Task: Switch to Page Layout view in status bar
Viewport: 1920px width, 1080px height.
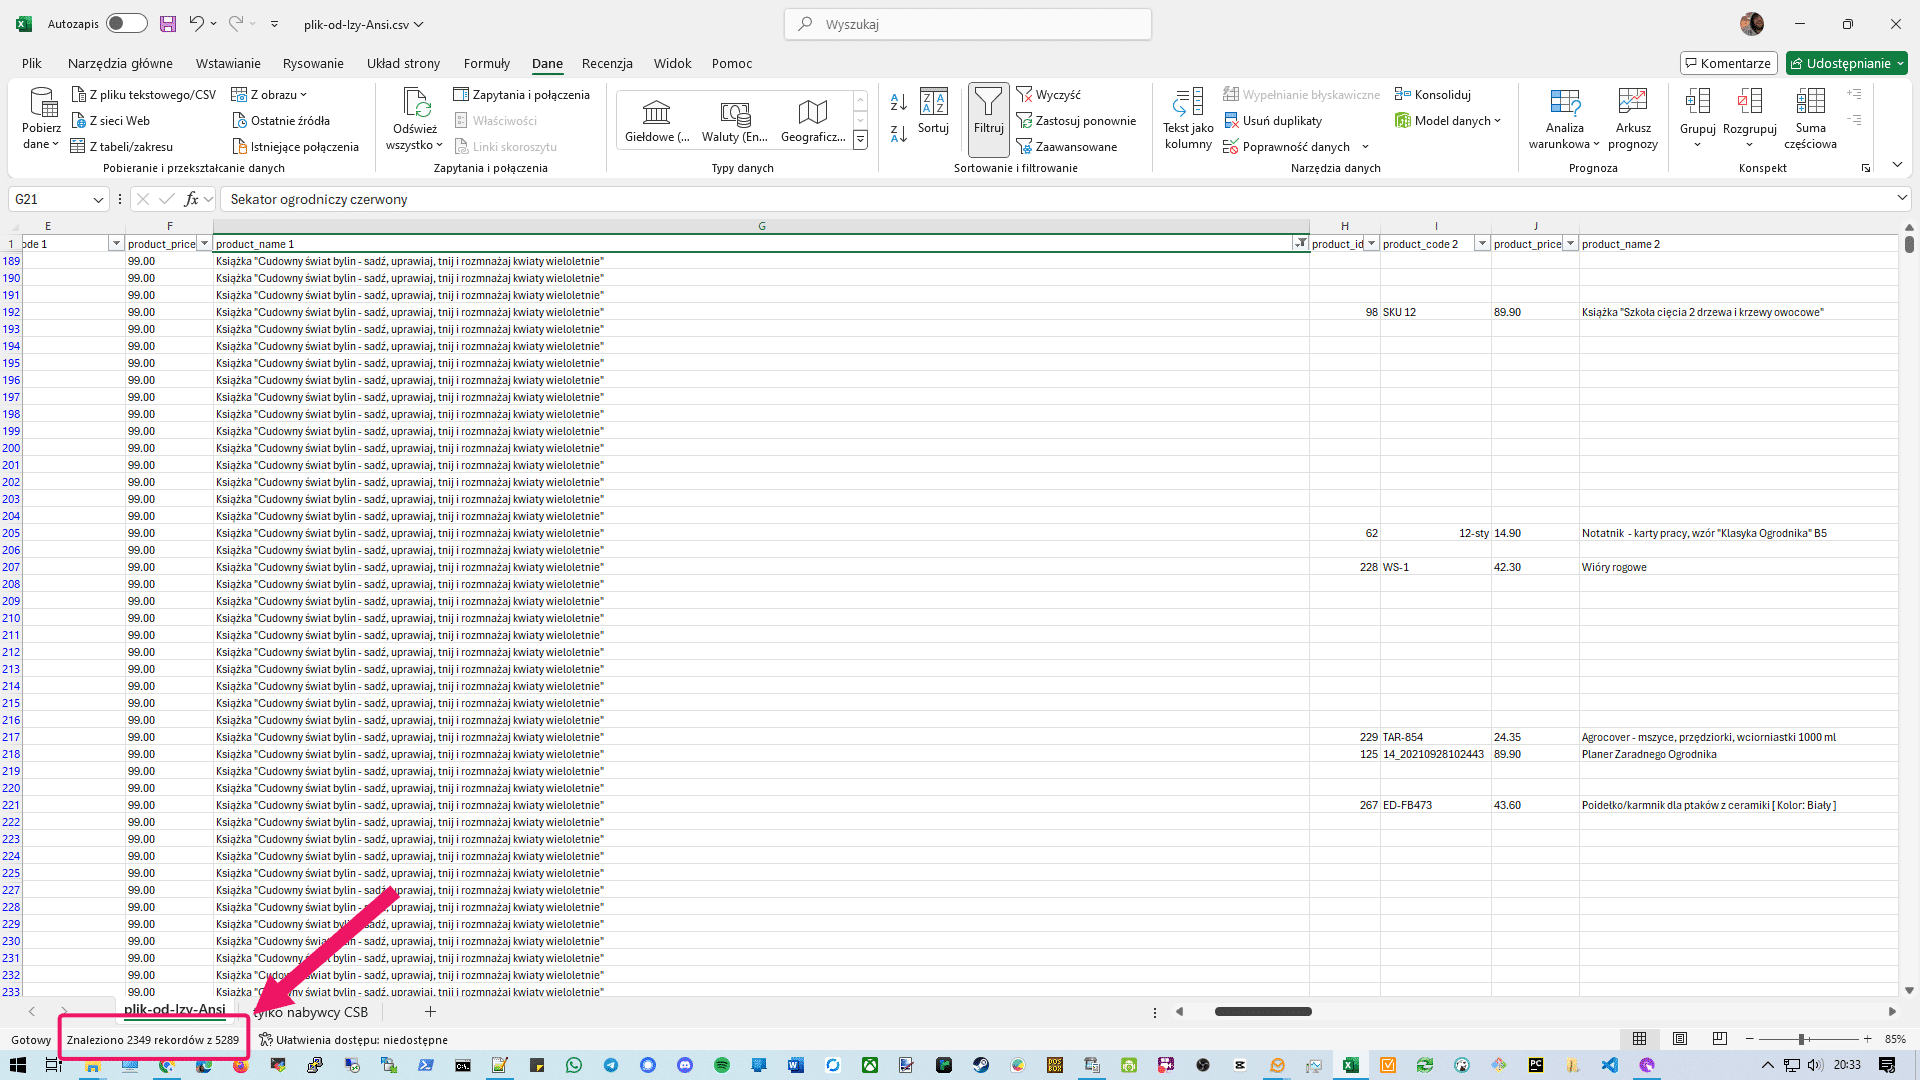Action: point(1680,1039)
